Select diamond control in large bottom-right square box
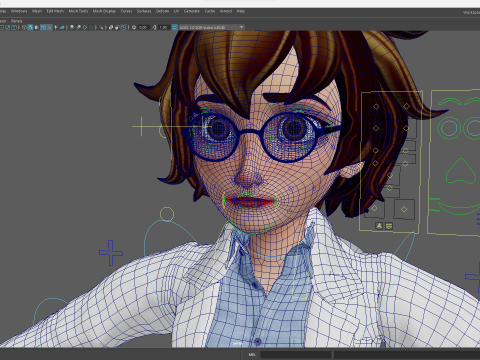480x360 pixels. pyautogui.click(x=404, y=209)
